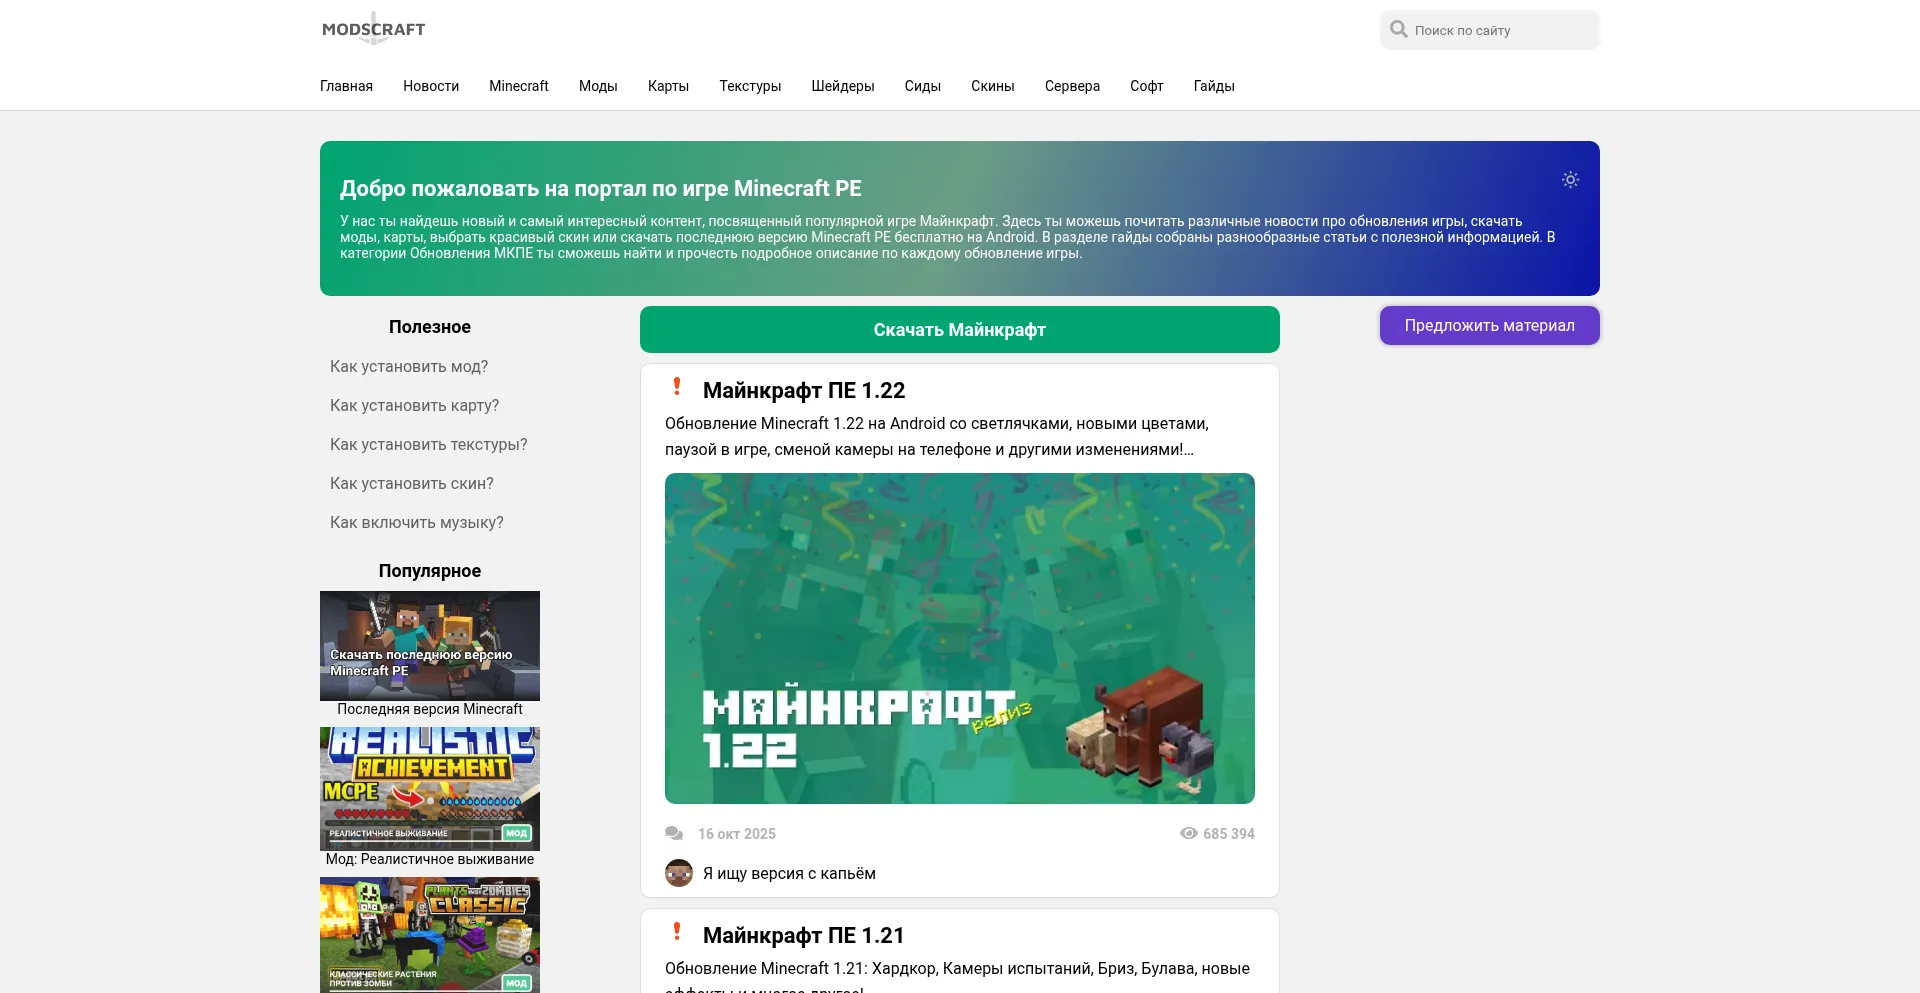Open the Главная menu item
1920x993 pixels.
coord(346,86)
